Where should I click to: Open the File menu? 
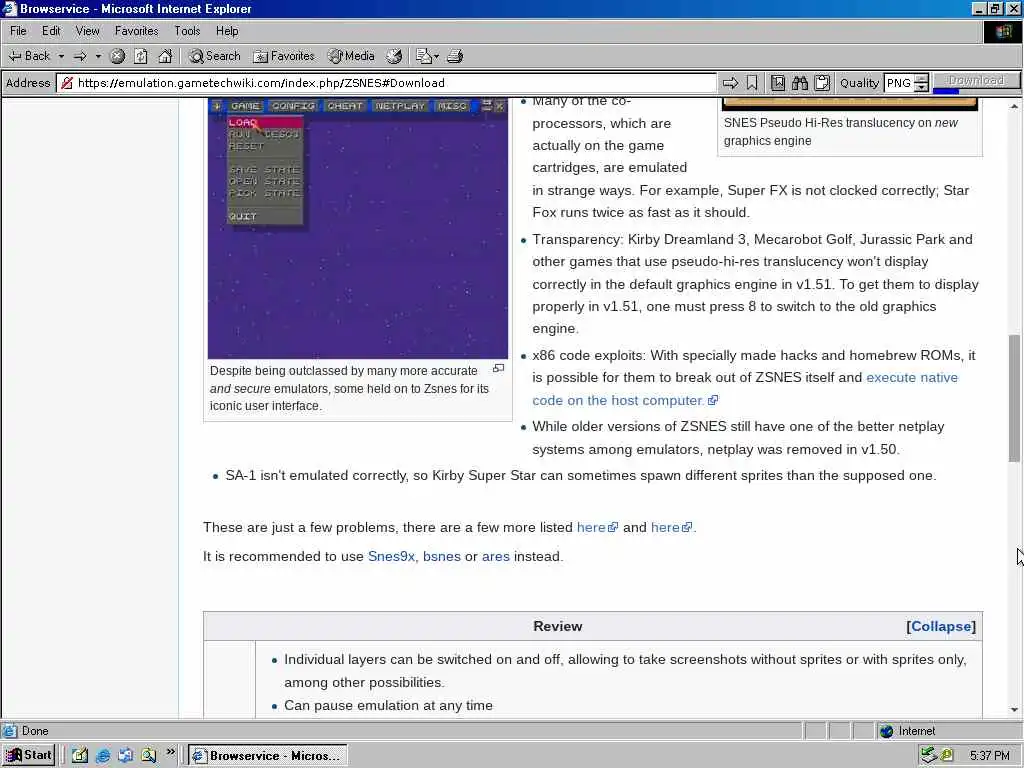click(x=18, y=31)
